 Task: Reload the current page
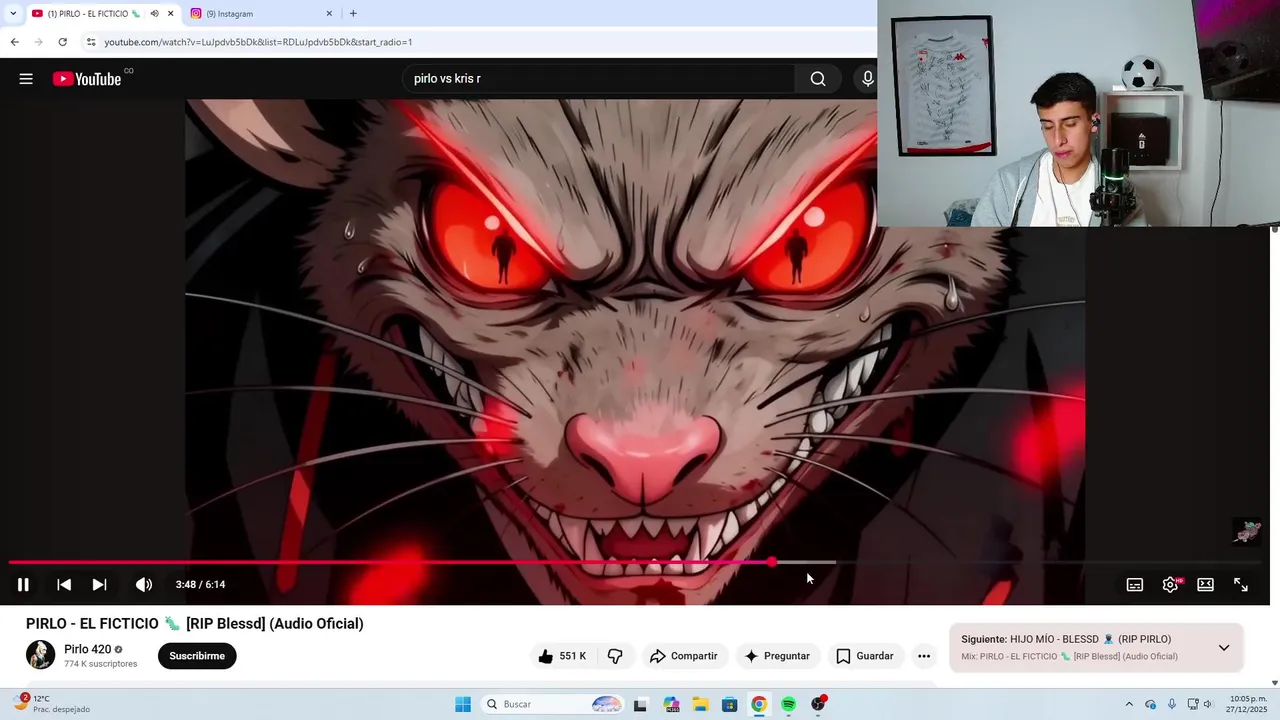(x=62, y=42)
